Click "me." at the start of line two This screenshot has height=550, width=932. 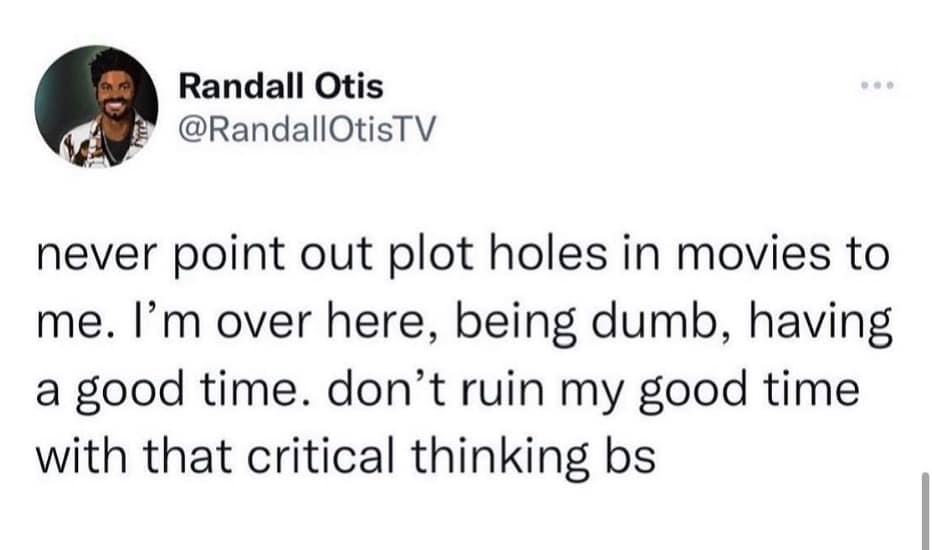62,323
